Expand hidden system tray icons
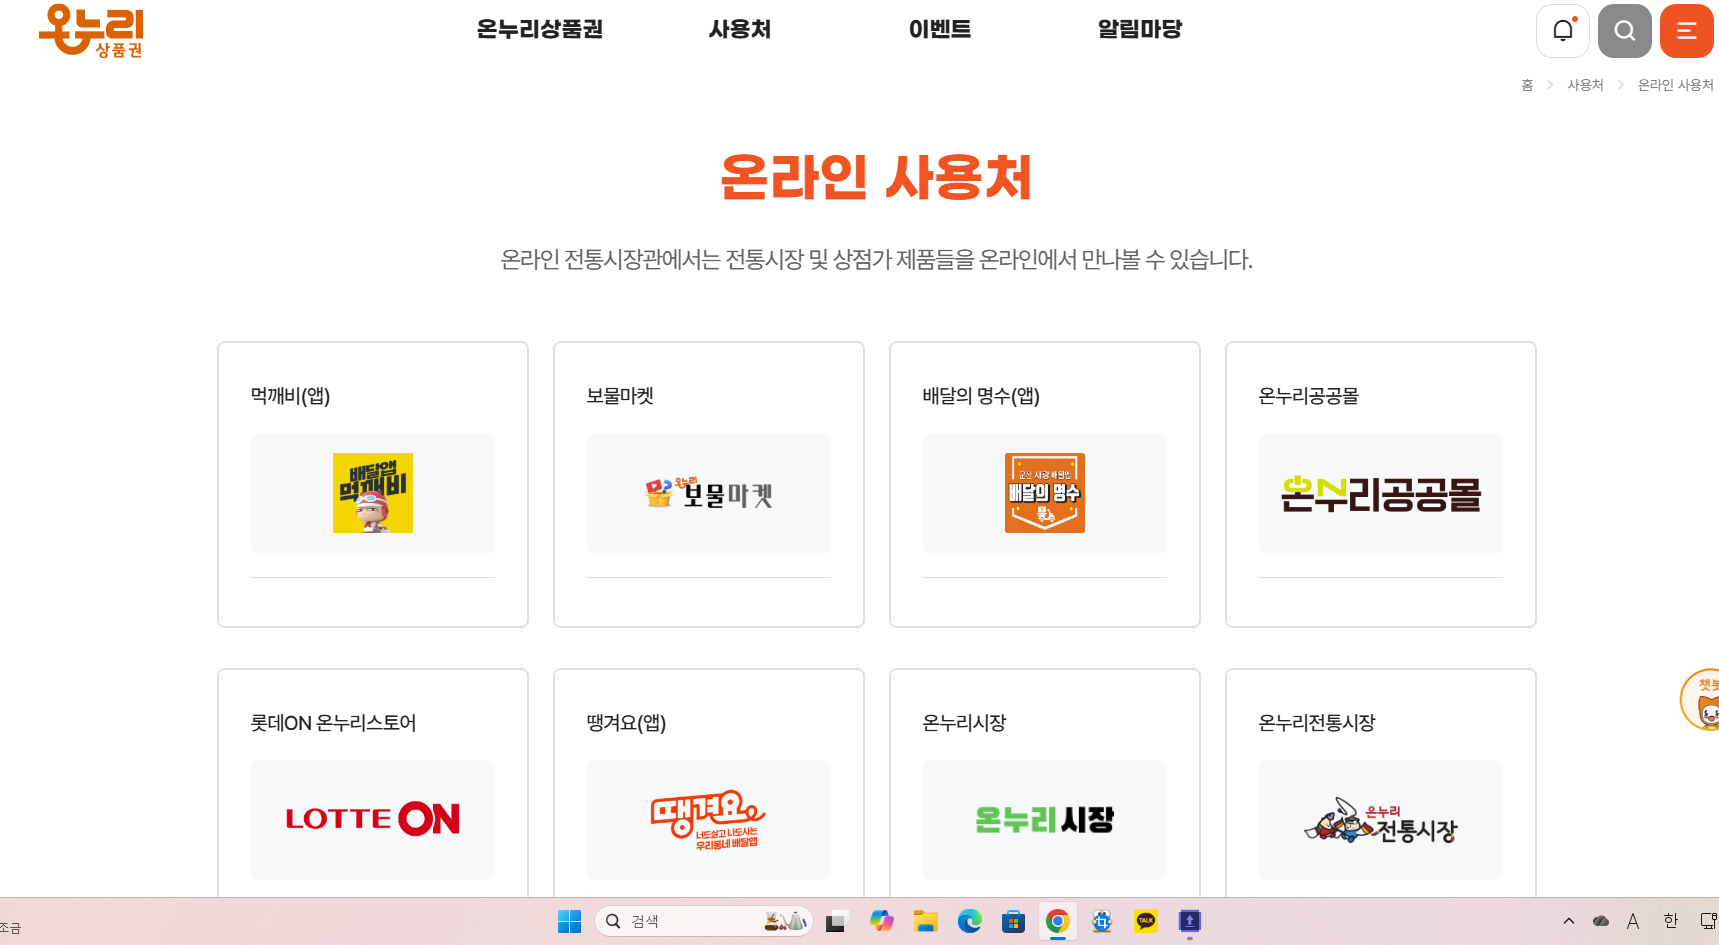Image resolution: width=1719 pixels, height=945 pixels. click(1568, 921)
